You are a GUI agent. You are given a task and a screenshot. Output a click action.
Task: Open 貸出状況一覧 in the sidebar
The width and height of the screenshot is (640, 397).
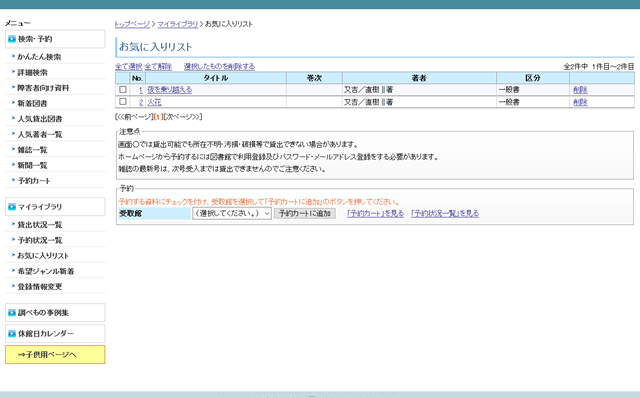click(40, 225)
